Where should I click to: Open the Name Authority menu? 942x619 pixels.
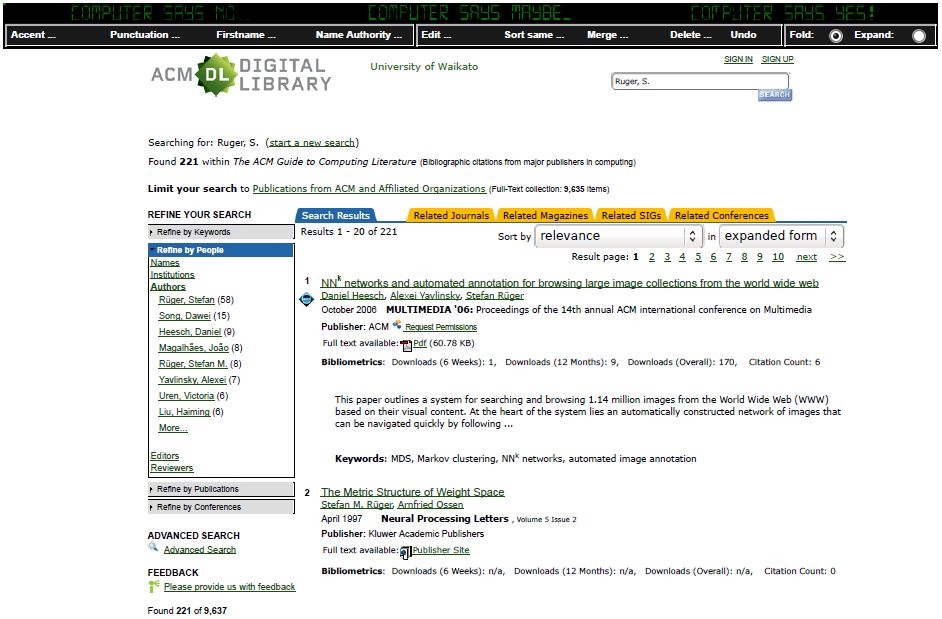[359, 35]
